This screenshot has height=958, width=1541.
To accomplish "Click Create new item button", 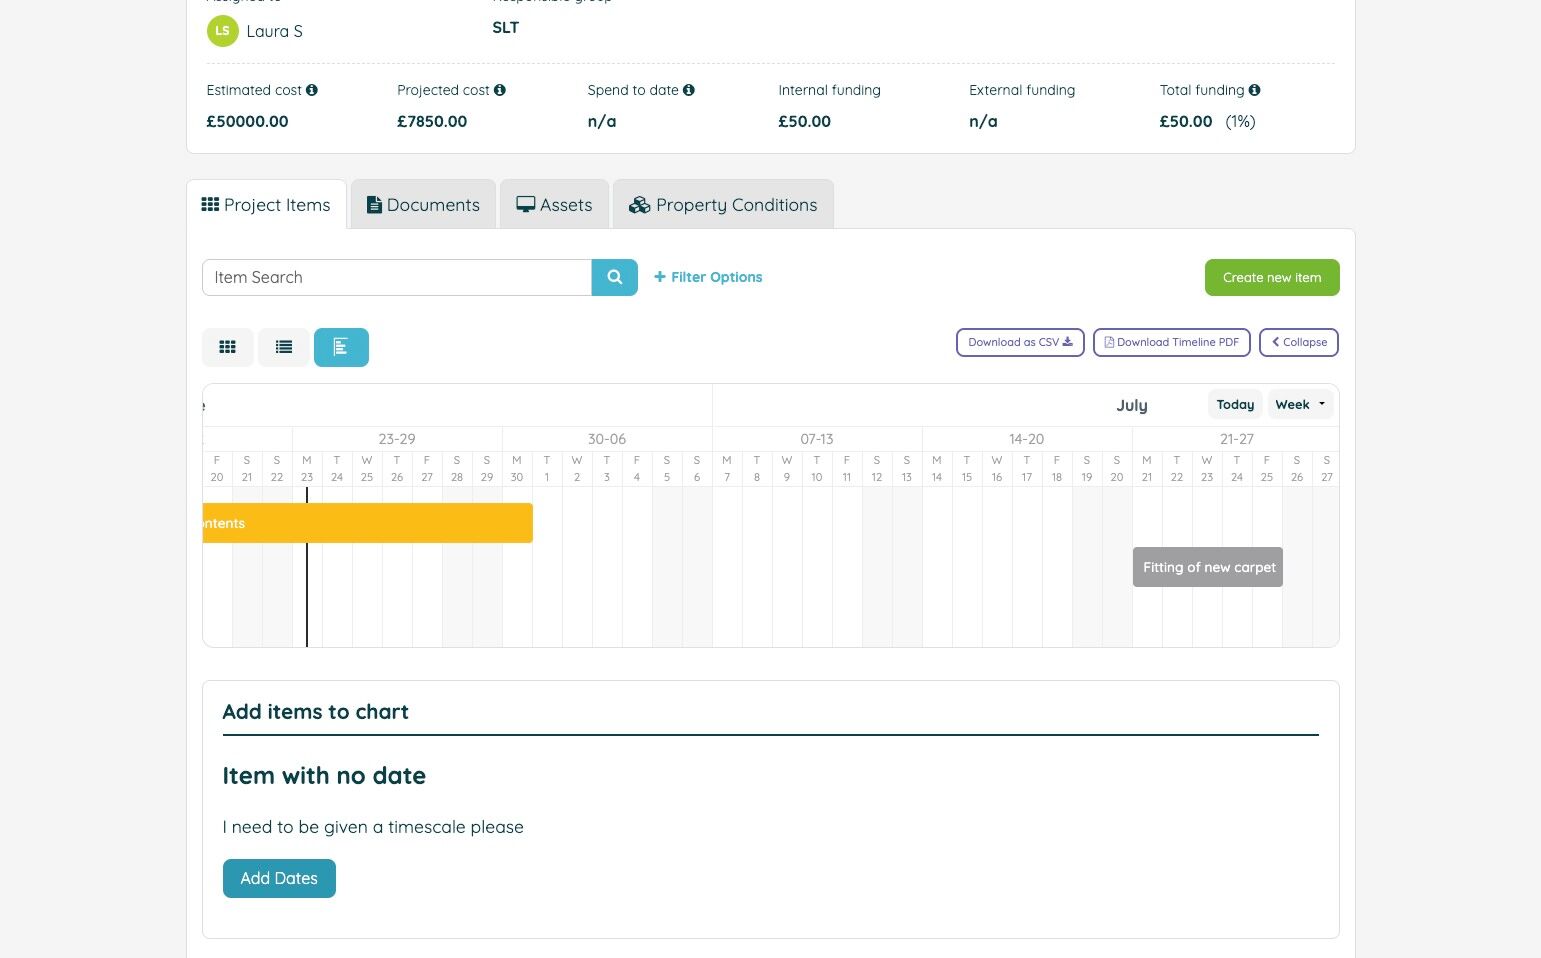I will point(1272,278).
